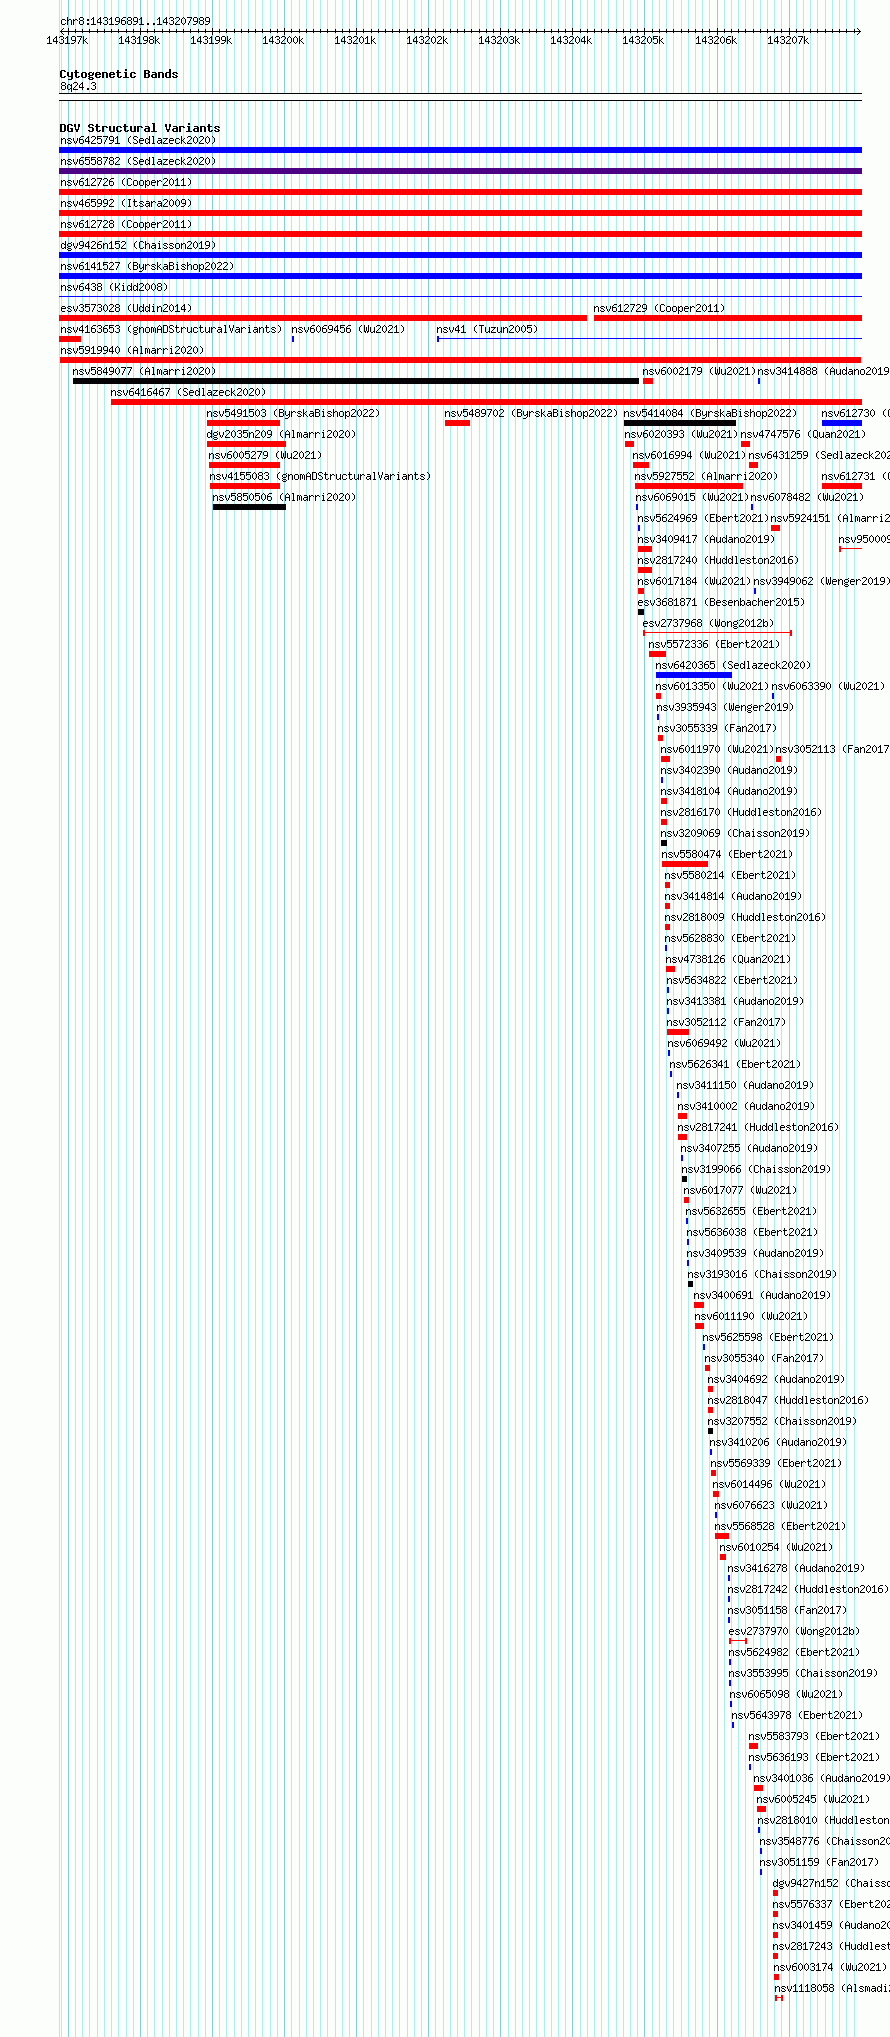Open nsv3055340 (Fan2017) variant
This screenshot has height=2037, width=890.
tap(764, 1358)
